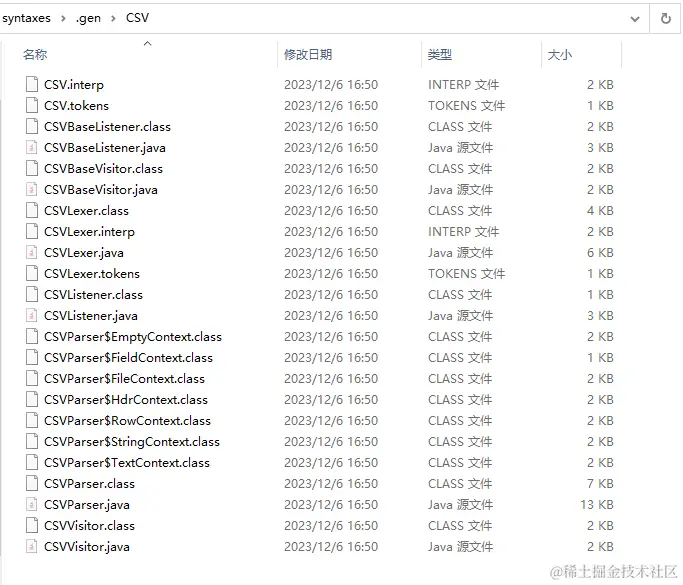Screen dimensions: 683x585
Task: Select the file name CSVBaseListener.class
Action: coord(108,126)
